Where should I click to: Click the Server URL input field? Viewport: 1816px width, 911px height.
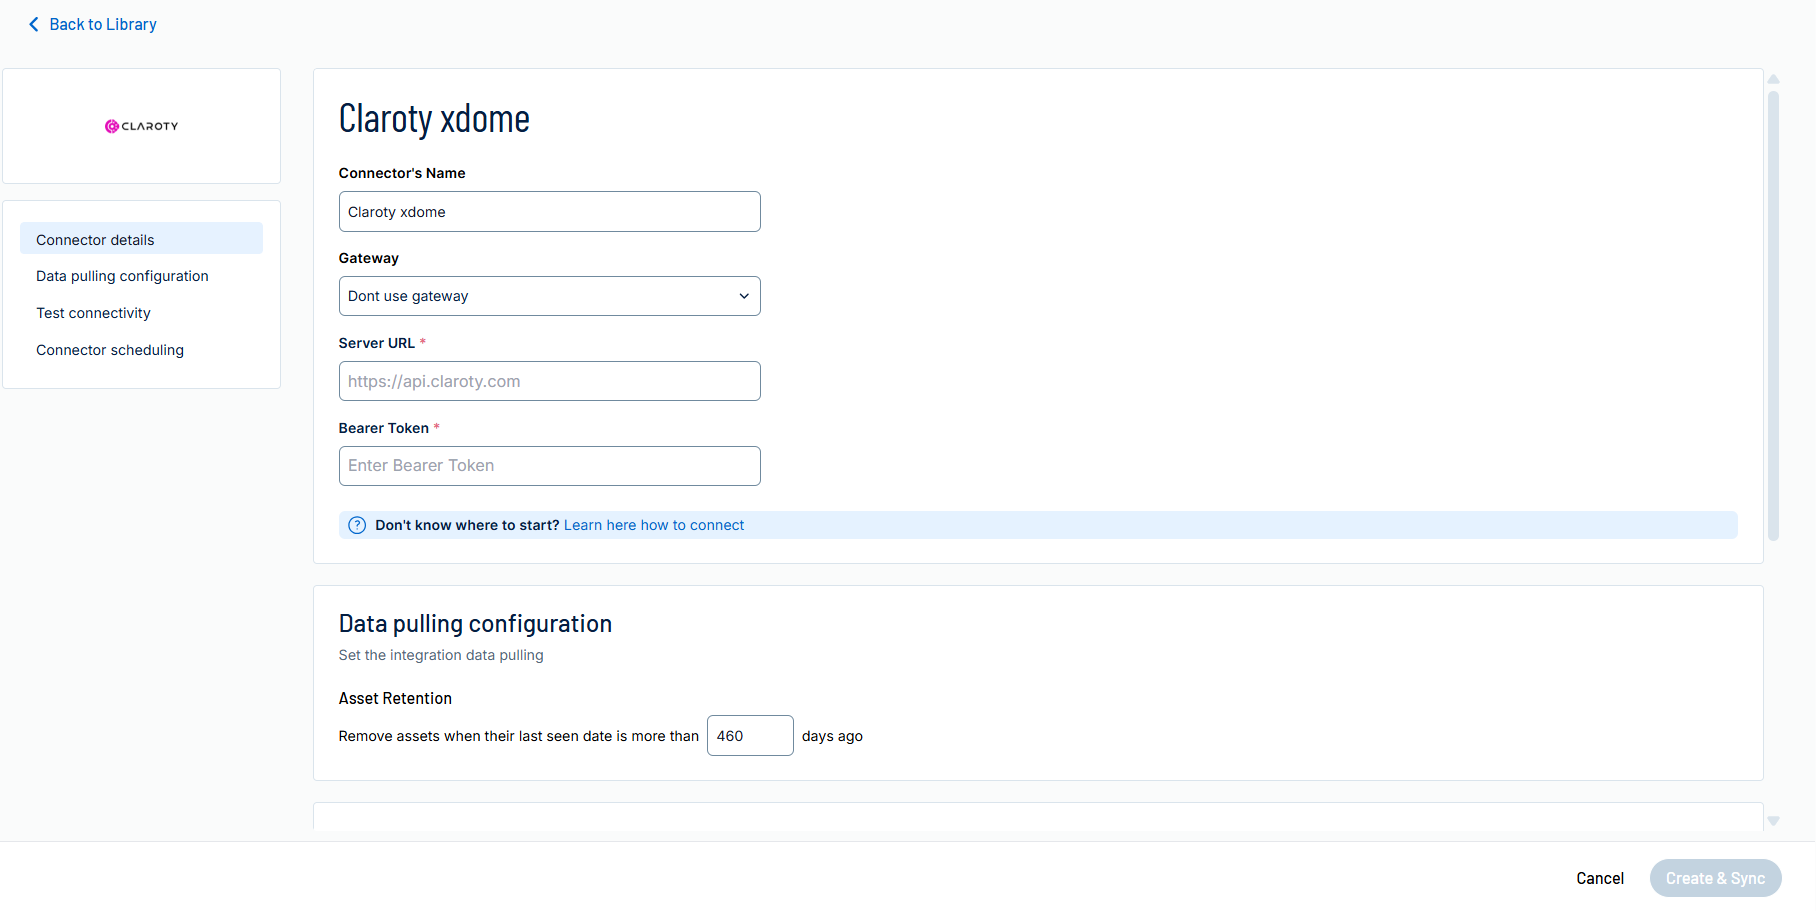548,381
